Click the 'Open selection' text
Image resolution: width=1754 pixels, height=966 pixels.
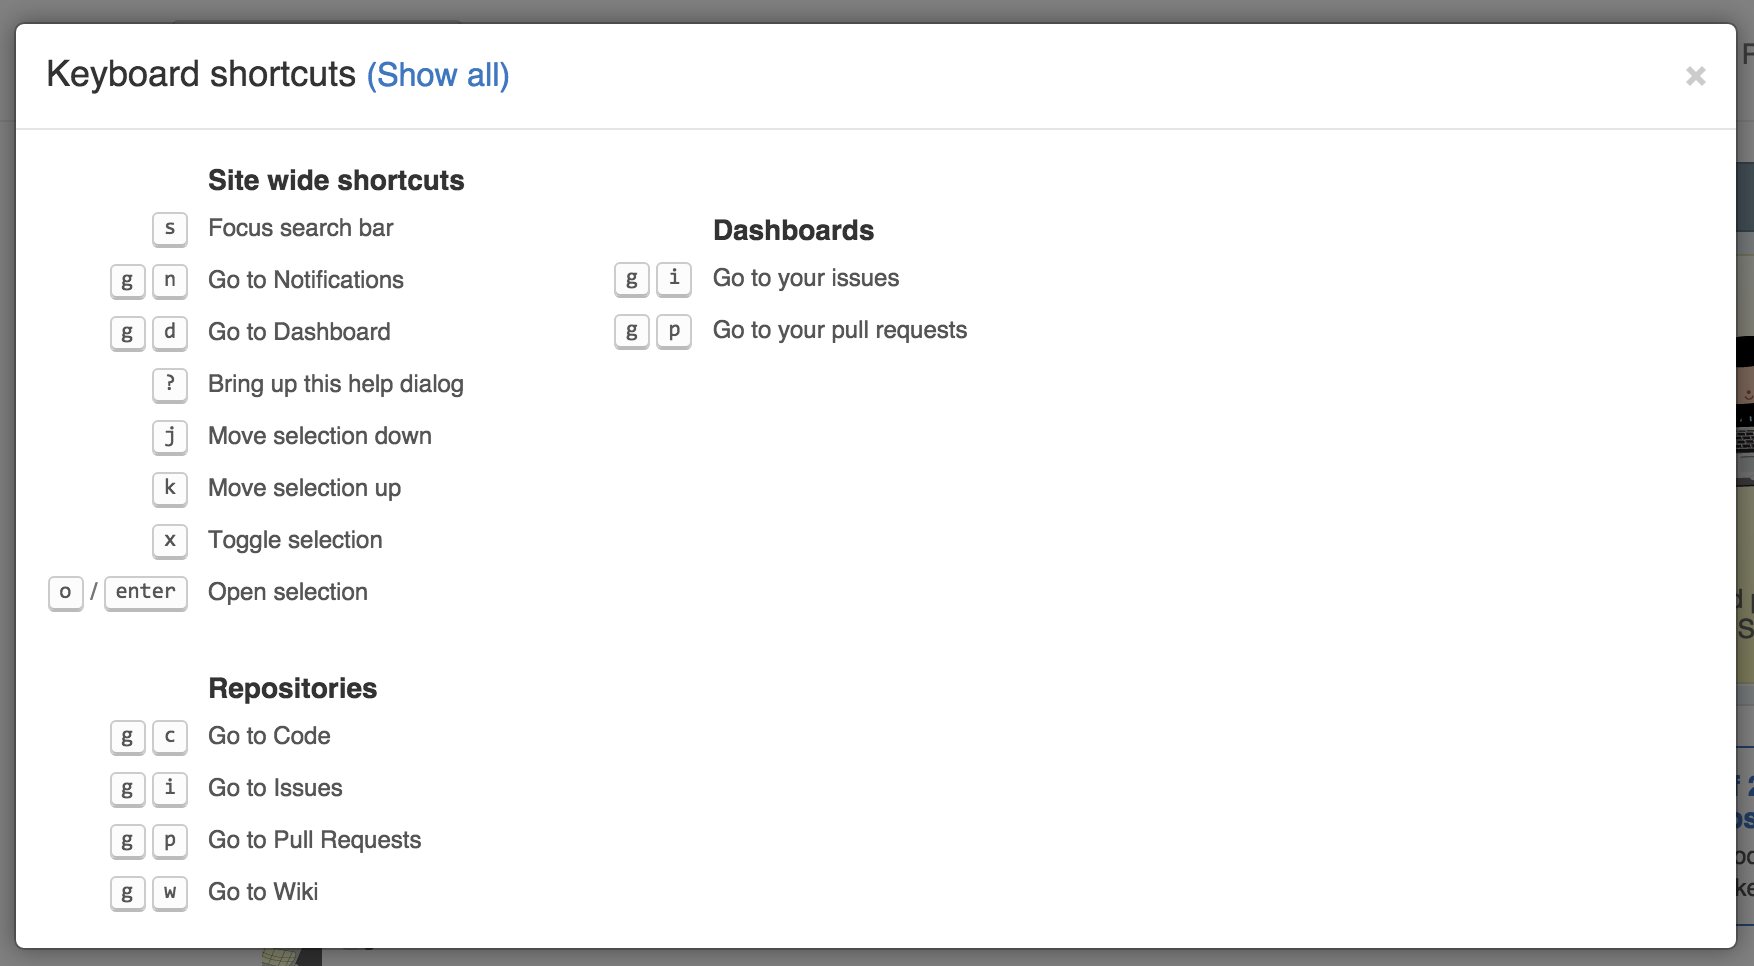pyautogui.click(x=288, y=592)
